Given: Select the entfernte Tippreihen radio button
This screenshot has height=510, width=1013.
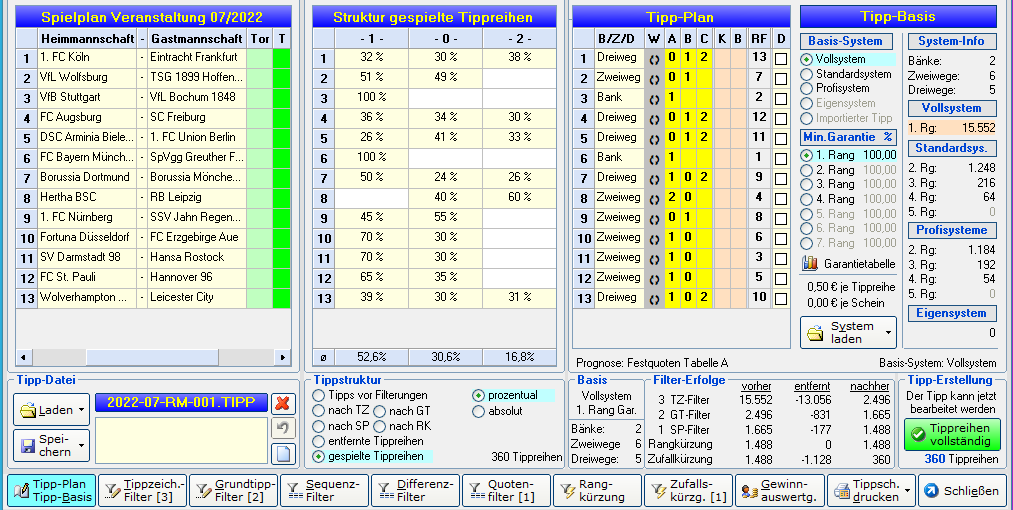Looking at the screenshot, I should coord(319,441).
